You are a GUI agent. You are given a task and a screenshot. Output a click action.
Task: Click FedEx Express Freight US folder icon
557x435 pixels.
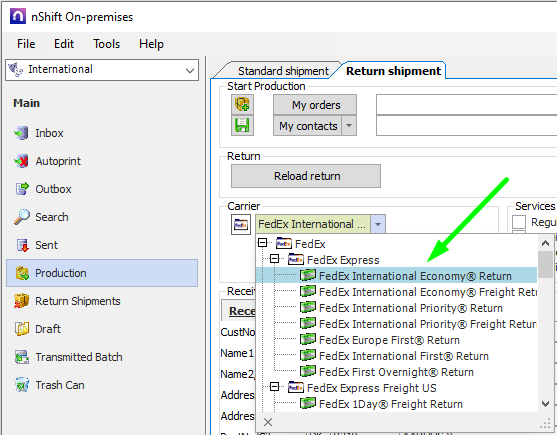click(296, 387)
